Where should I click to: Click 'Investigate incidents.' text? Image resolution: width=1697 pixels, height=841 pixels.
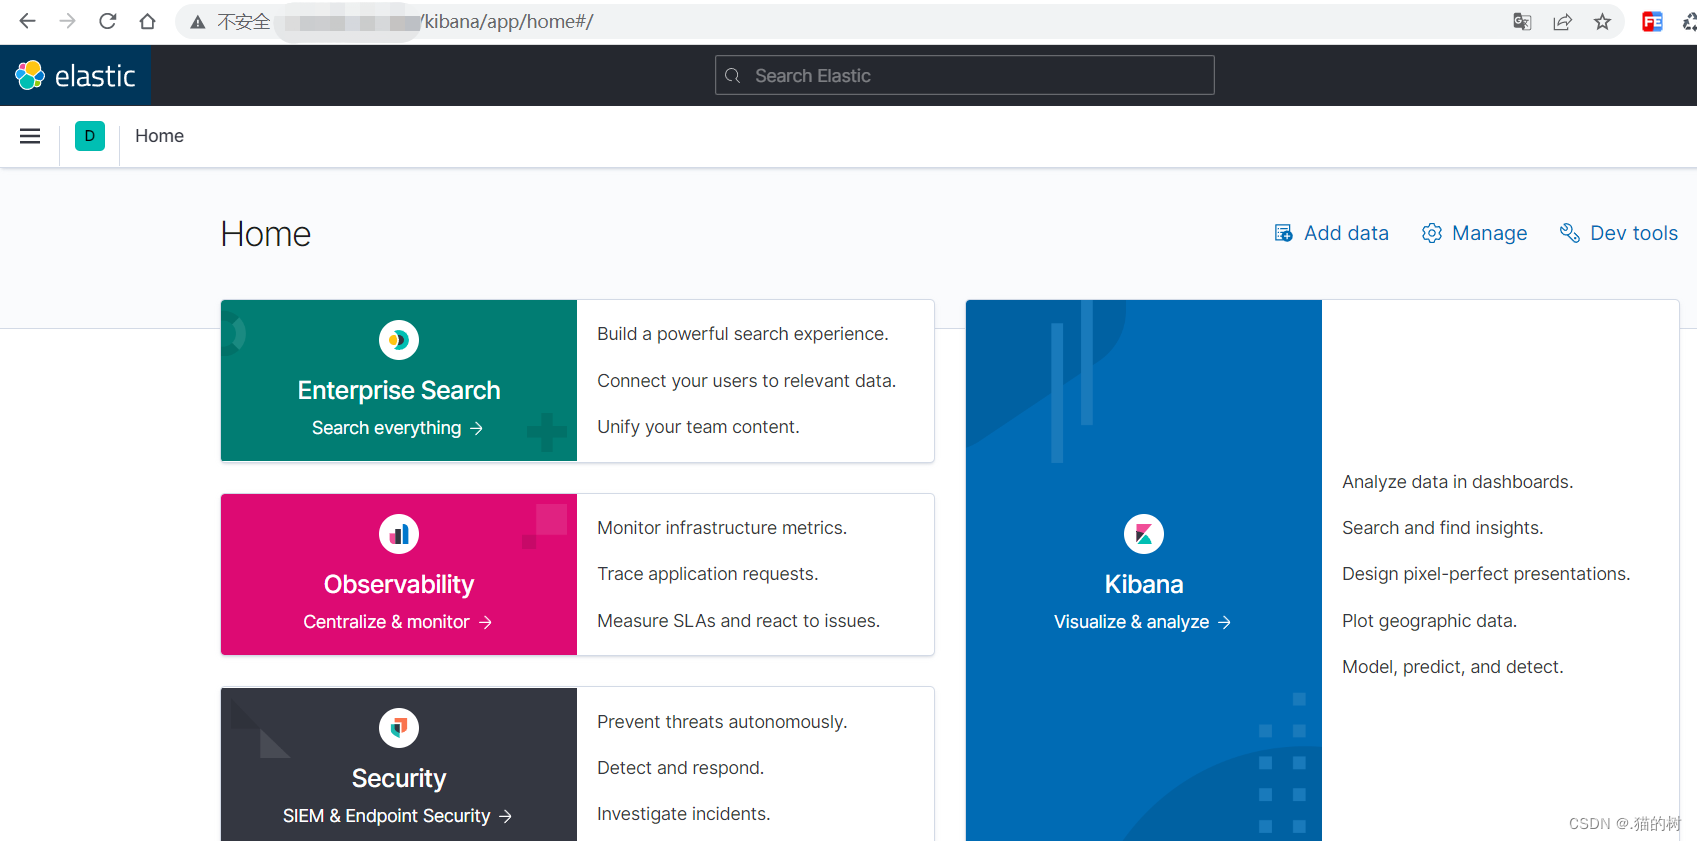[684, 814]
